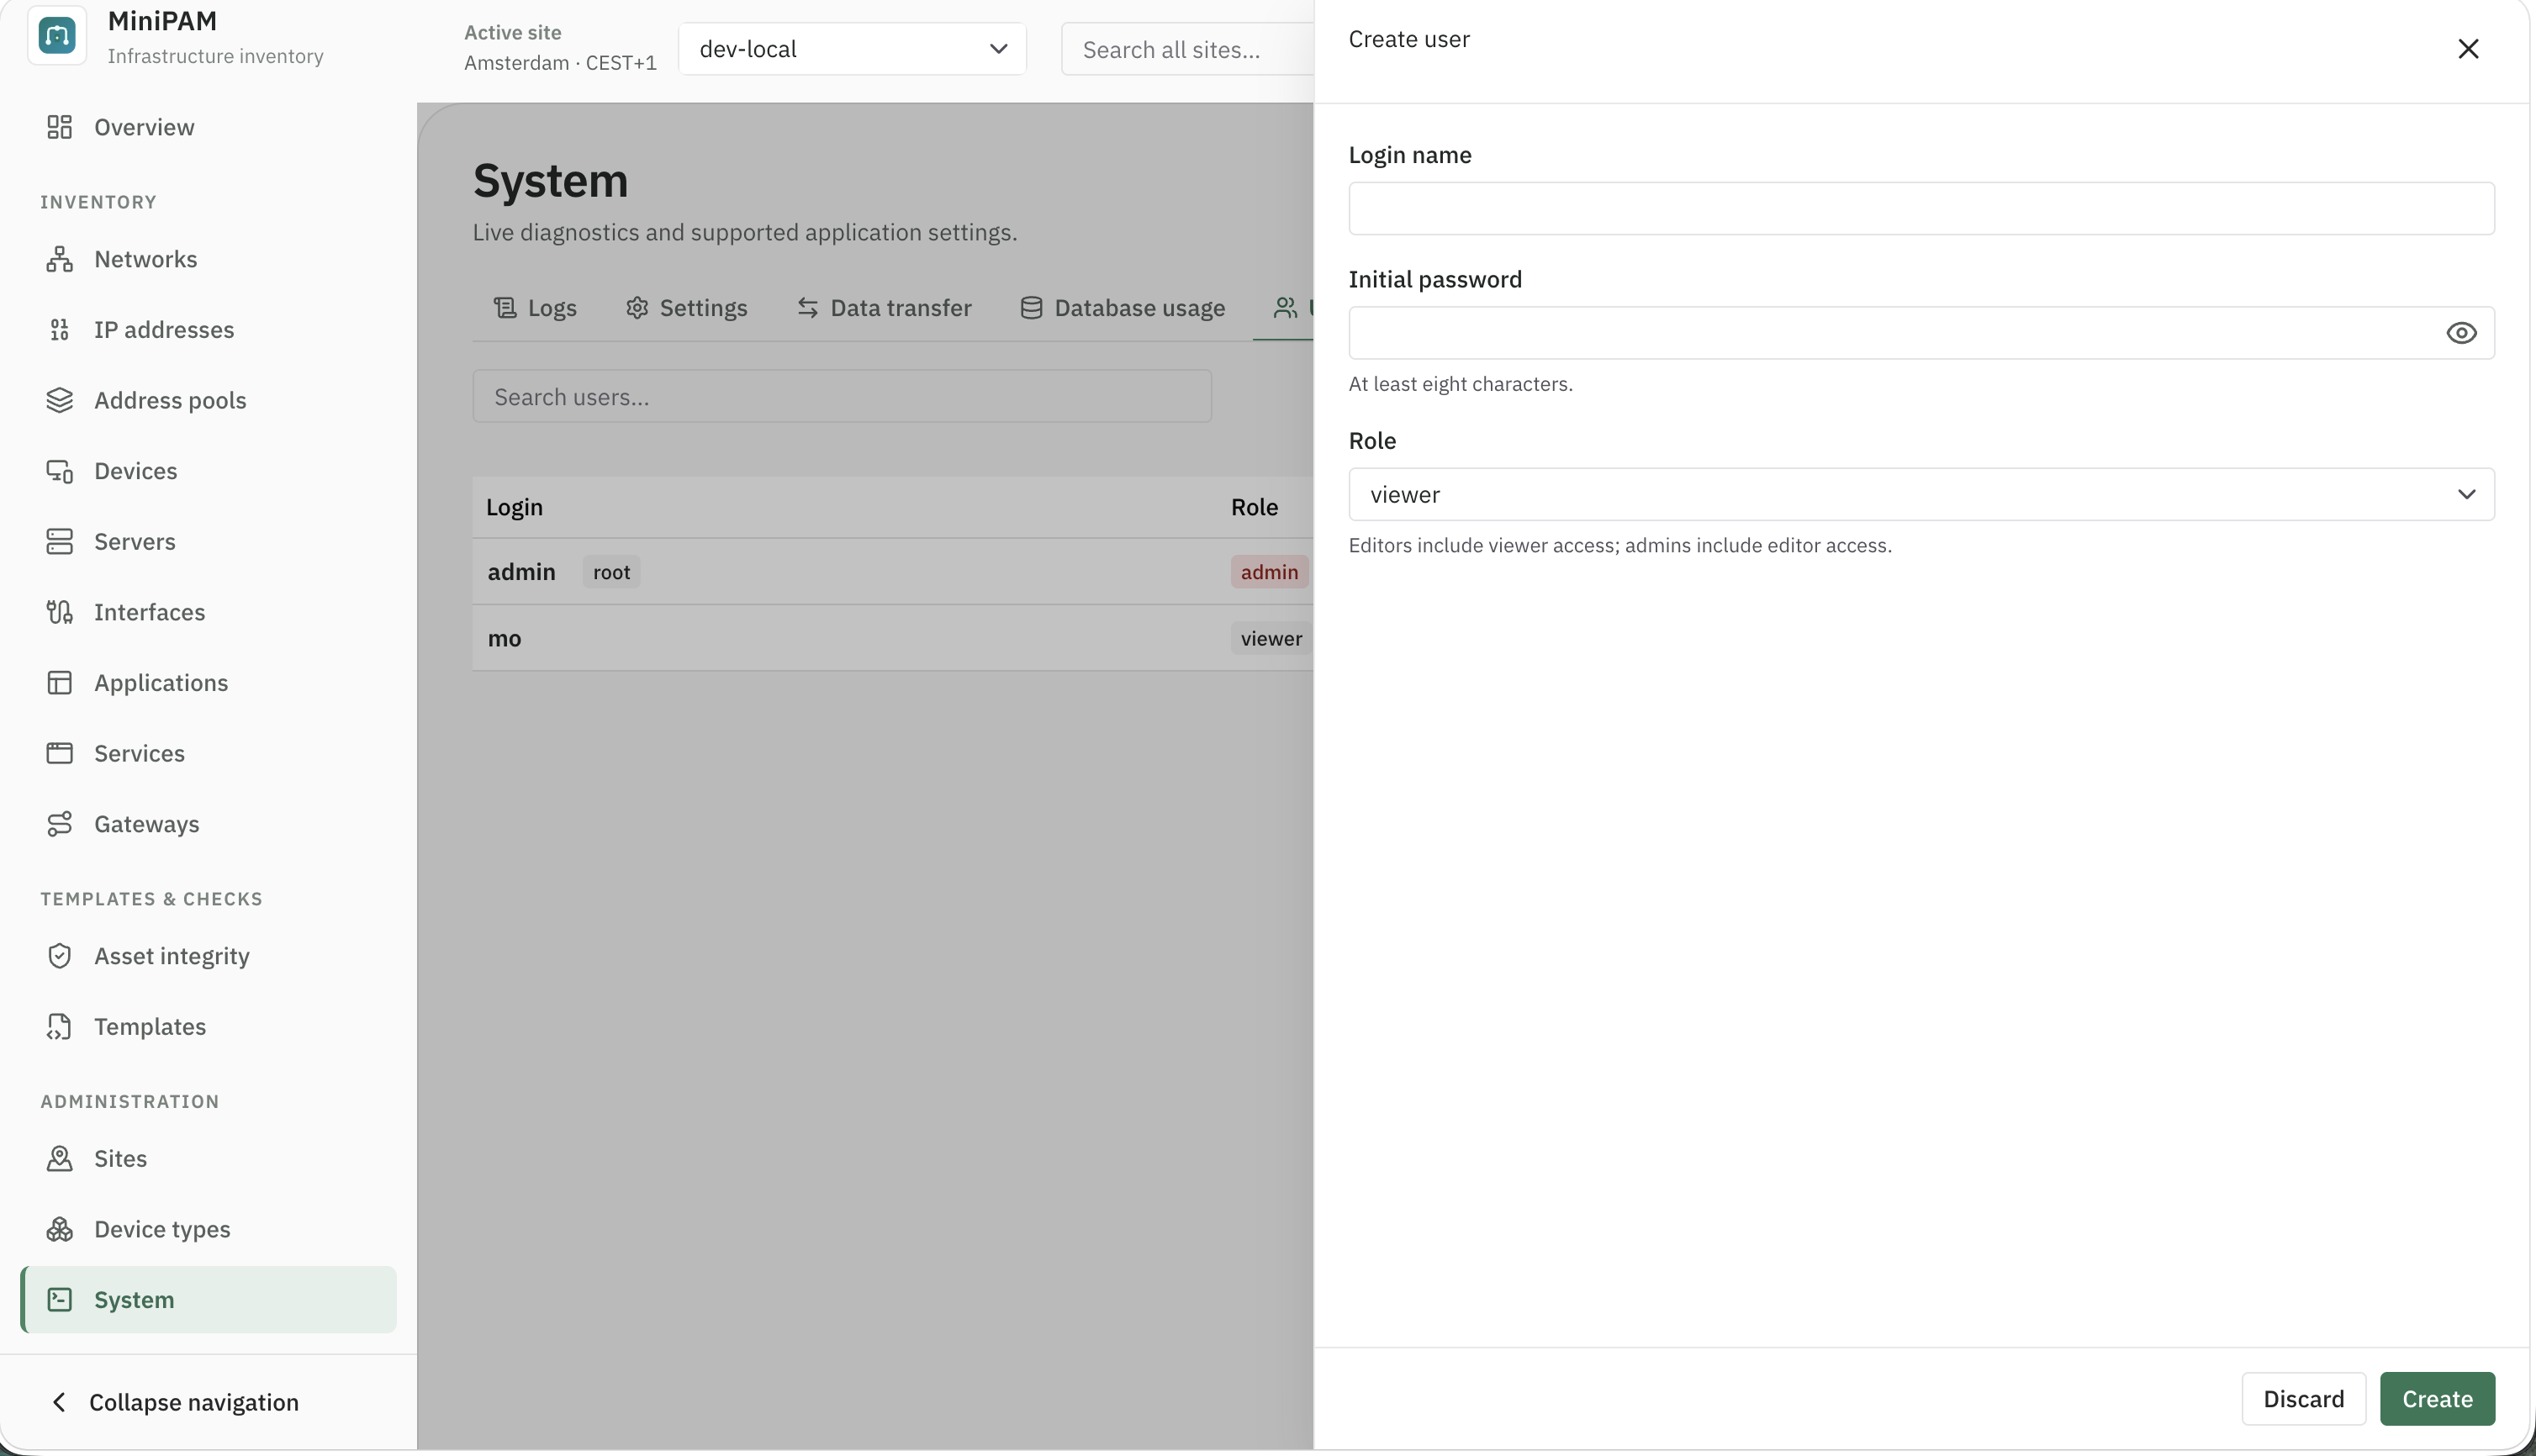
Task: Open the Overview grid icon
Action: (x=59, y=127)
